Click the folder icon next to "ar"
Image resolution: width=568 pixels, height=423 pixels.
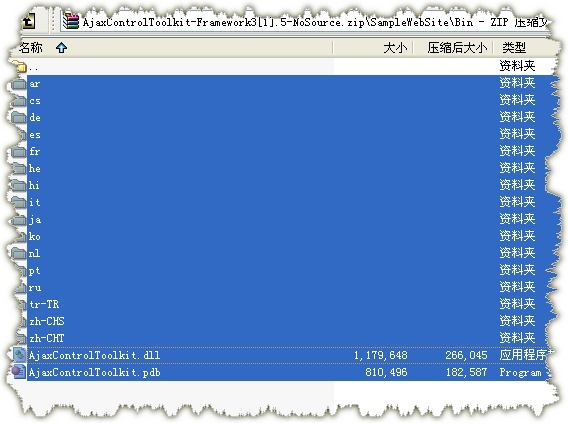[18, 84]
